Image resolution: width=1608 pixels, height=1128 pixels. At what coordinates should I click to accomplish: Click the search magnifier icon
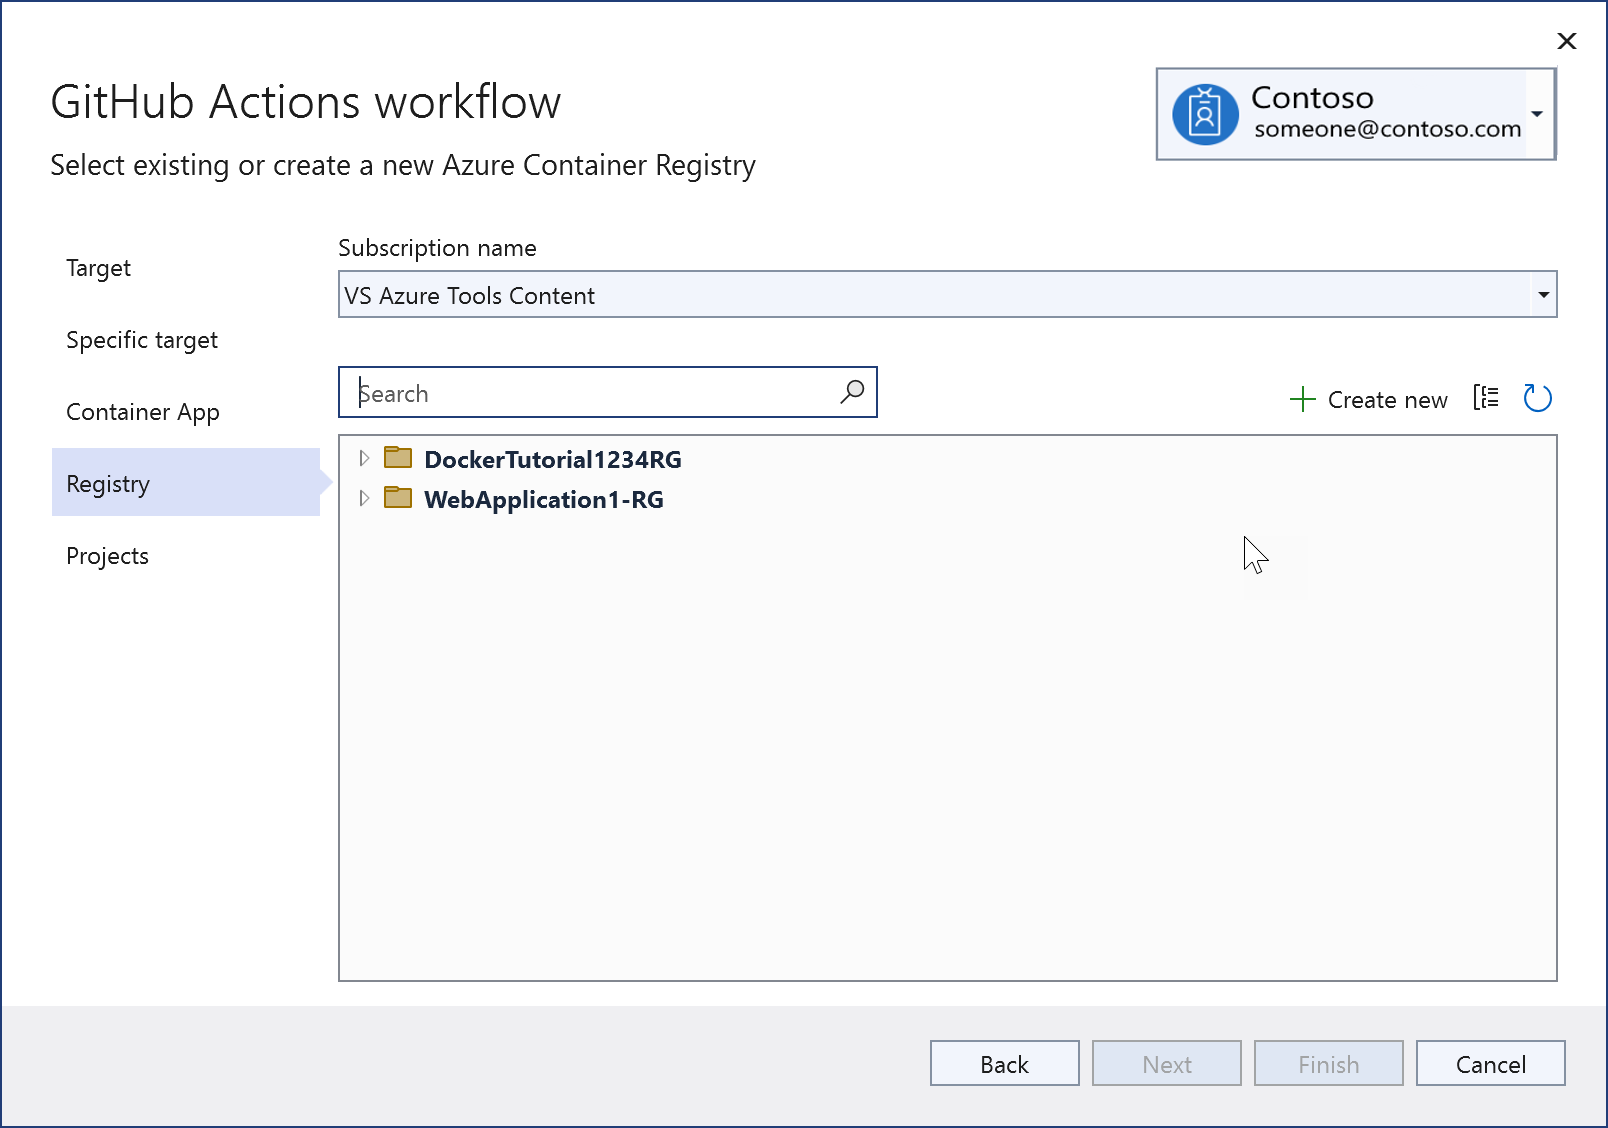pyautogui.click(x=851, y=392)
